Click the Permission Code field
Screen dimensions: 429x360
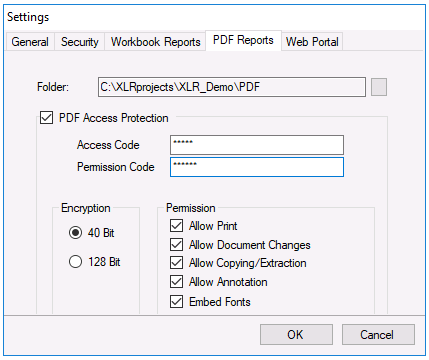point(257,167)
